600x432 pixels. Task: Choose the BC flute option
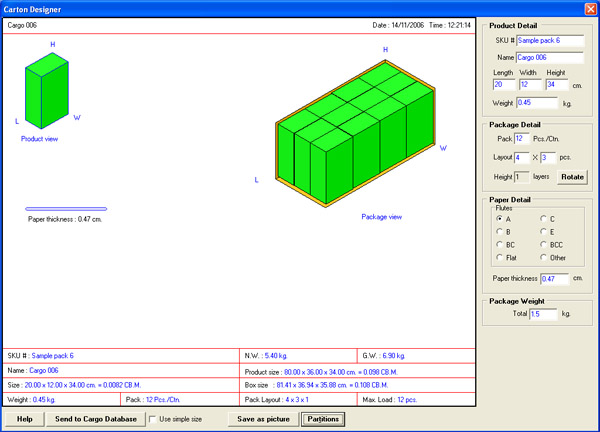[x=499, y=245]
